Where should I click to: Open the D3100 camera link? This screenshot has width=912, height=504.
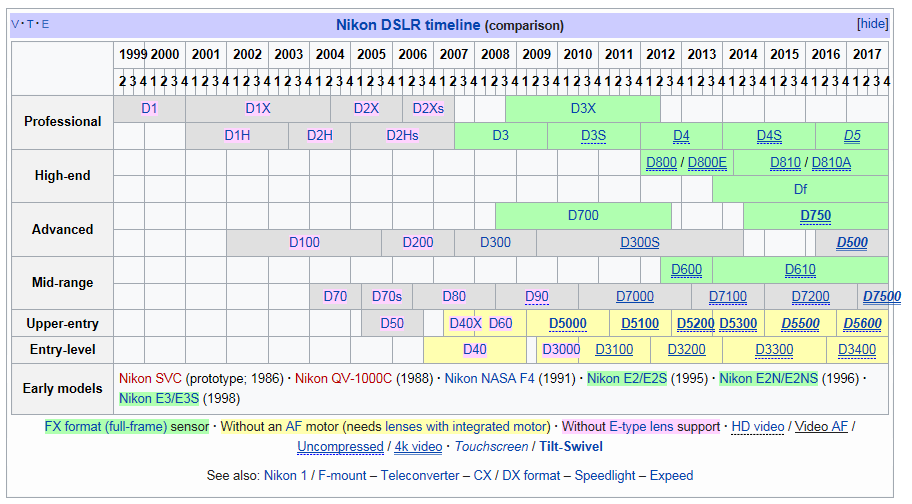click(x=614, y=349)
